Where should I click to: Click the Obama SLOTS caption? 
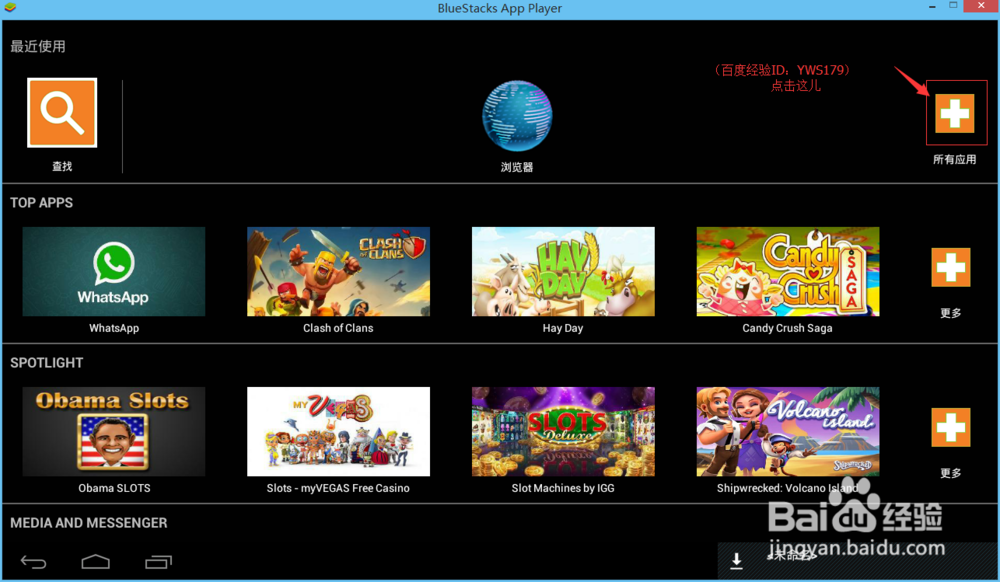[114, 488]
